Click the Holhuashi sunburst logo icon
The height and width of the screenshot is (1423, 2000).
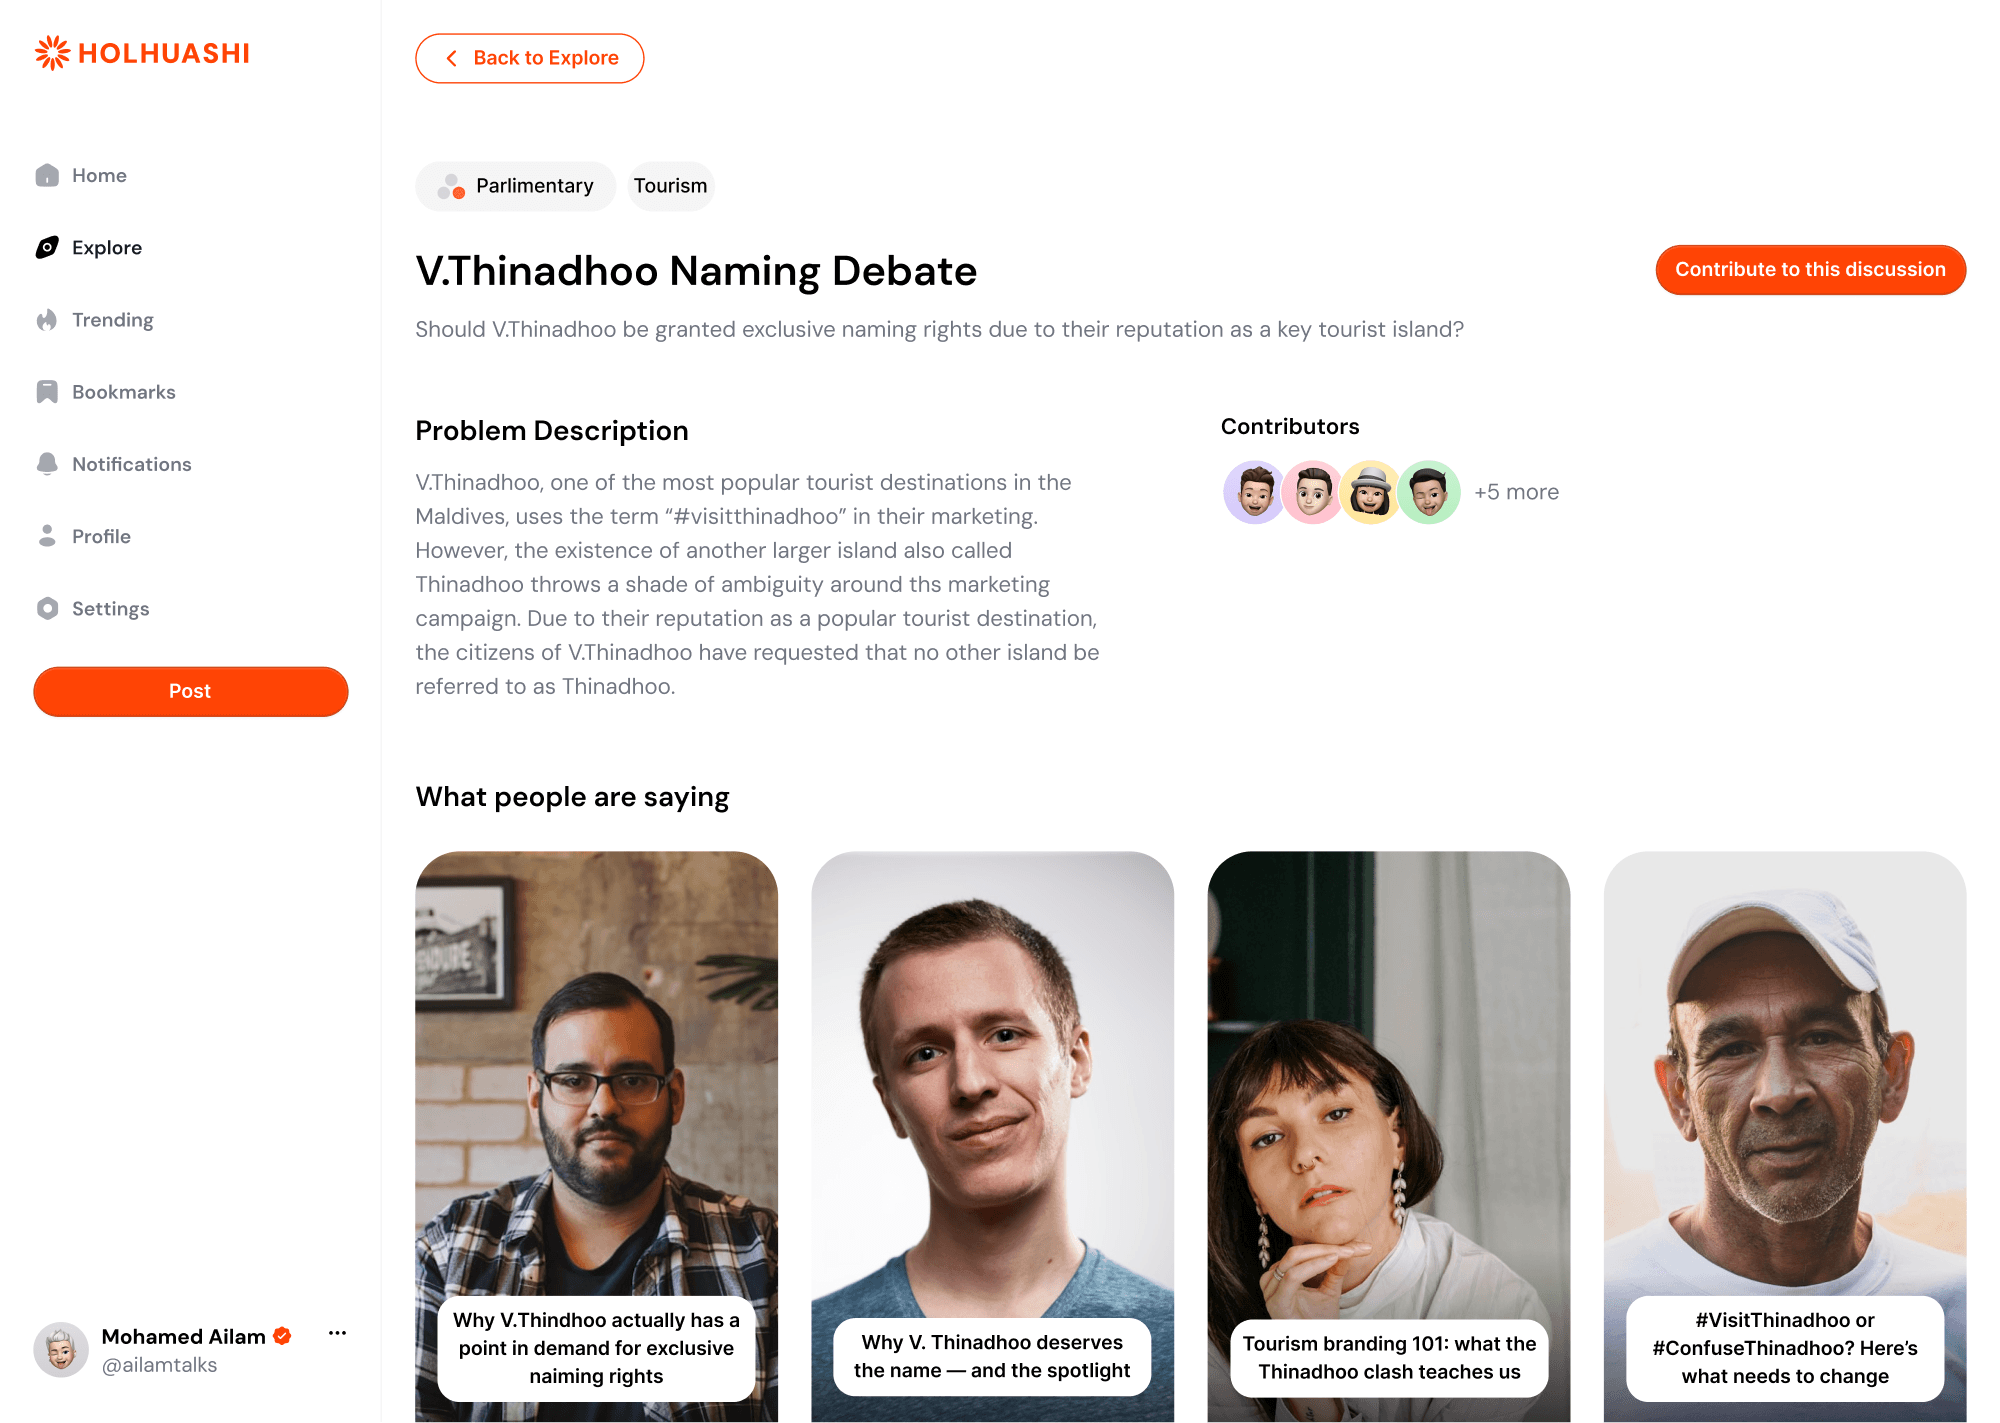52,53
